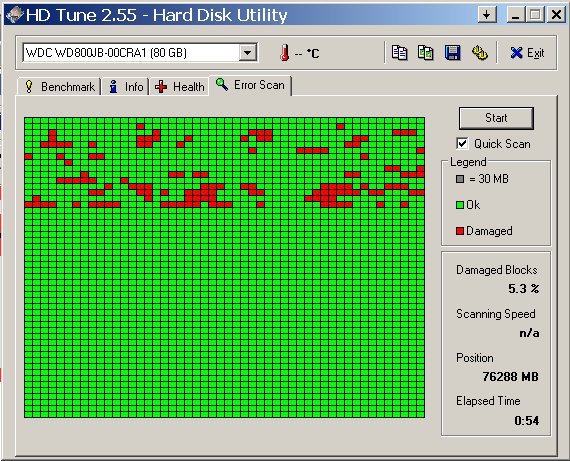This screenshot has height=461, width=570.
Task: Click the green Ok legend swatch
Action: coord(460,205)
